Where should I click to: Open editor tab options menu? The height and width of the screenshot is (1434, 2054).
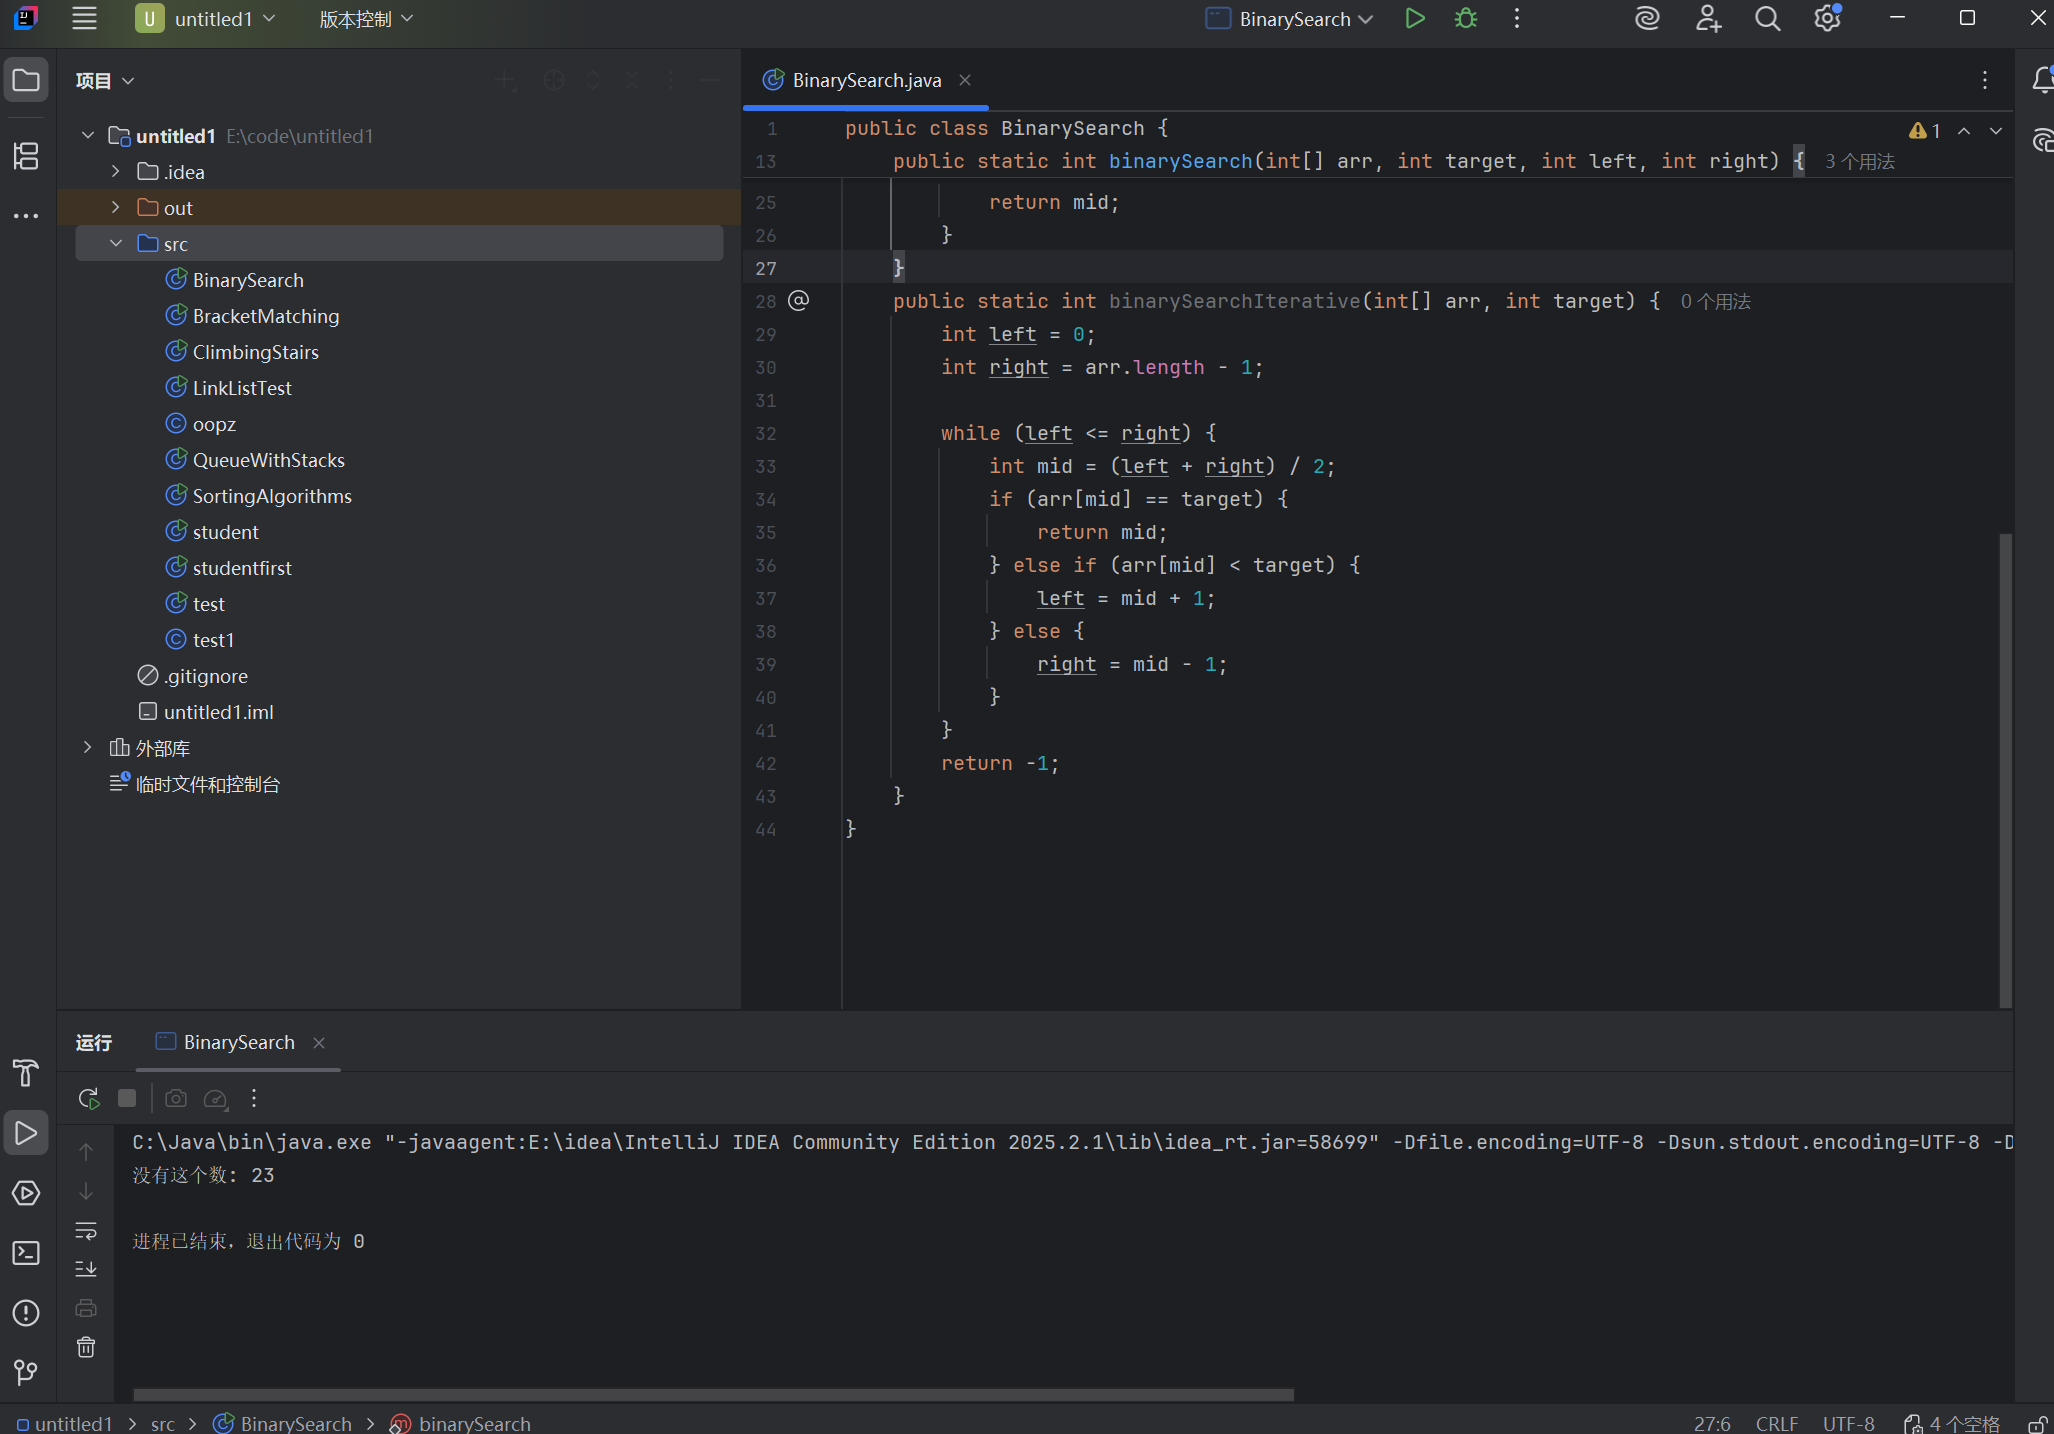pos(1985,80)
